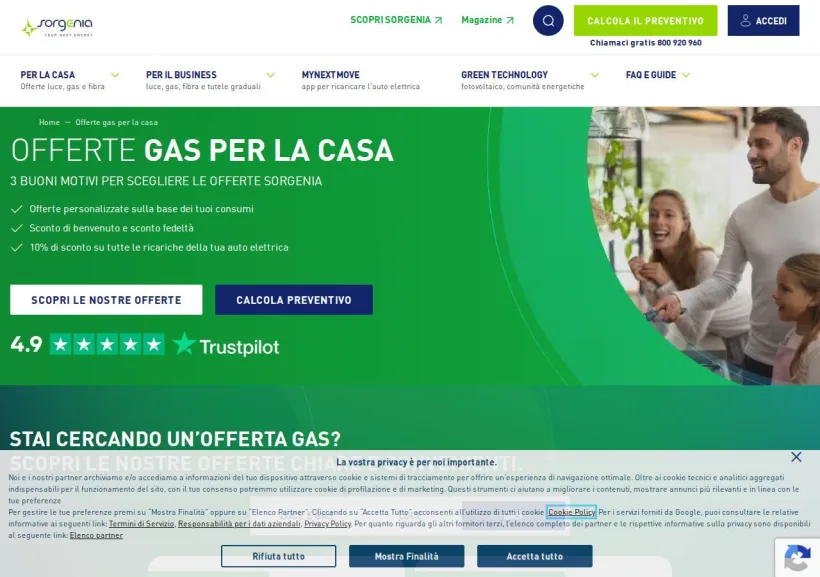
Task: Click the reCAPTCHA badge icon
Action: pos(797,558)
